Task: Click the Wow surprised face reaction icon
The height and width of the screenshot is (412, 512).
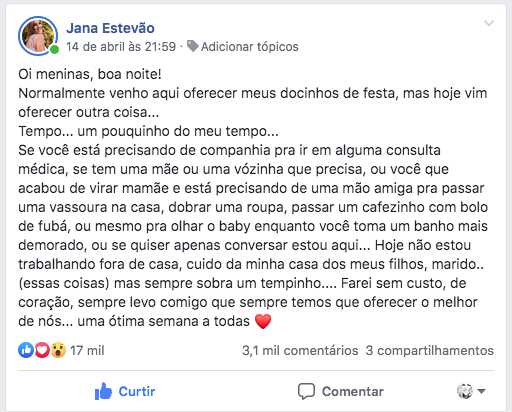Action: pyautogui.click(x=58, y=350)
